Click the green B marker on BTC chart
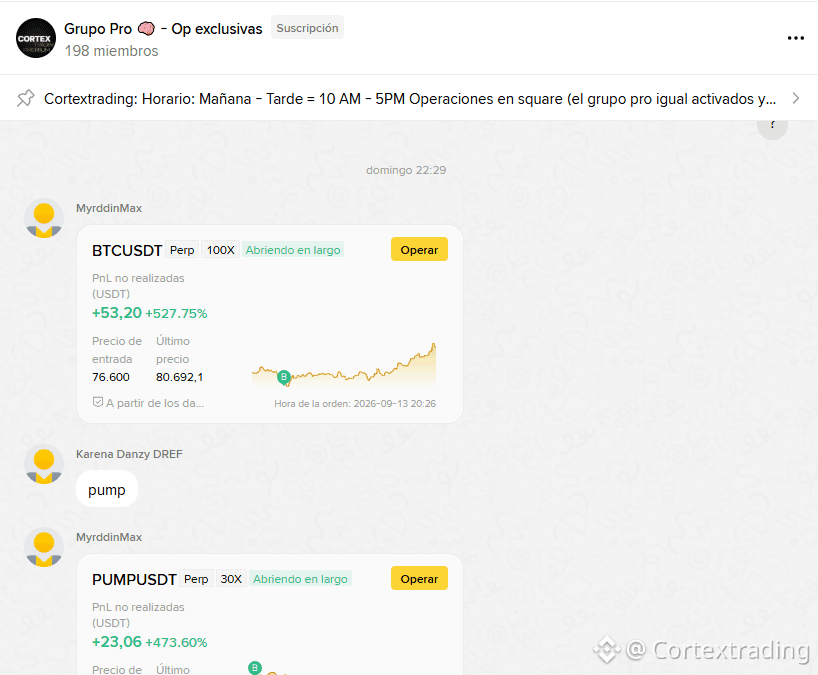818x675 pixels. (x=284, y=377)
